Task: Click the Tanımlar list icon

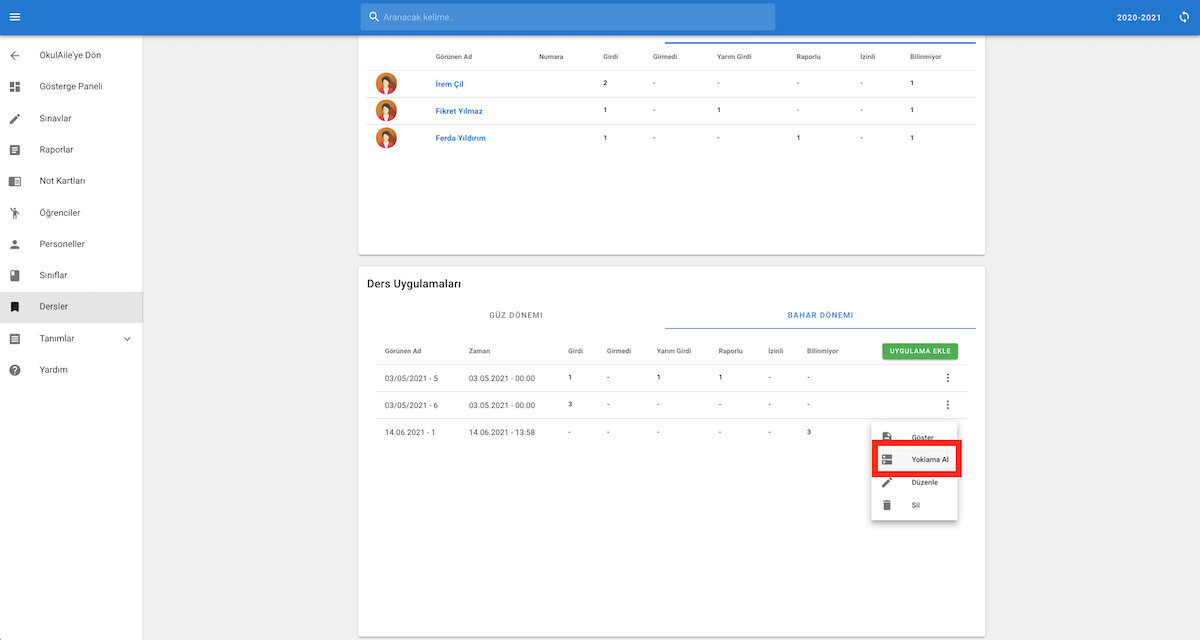Action: coord(15,339)
